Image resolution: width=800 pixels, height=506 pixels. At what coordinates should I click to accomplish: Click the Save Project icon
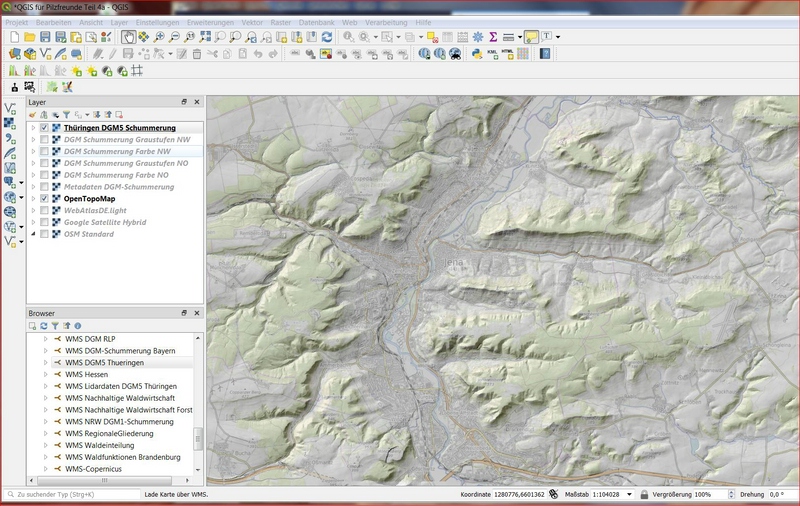click(46, 37)
